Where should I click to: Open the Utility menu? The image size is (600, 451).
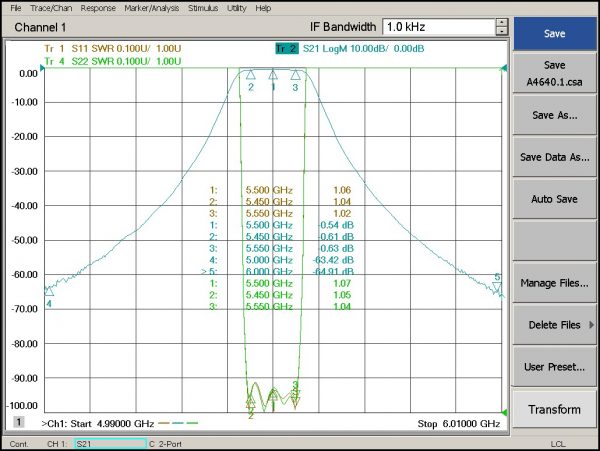(236, 8)
